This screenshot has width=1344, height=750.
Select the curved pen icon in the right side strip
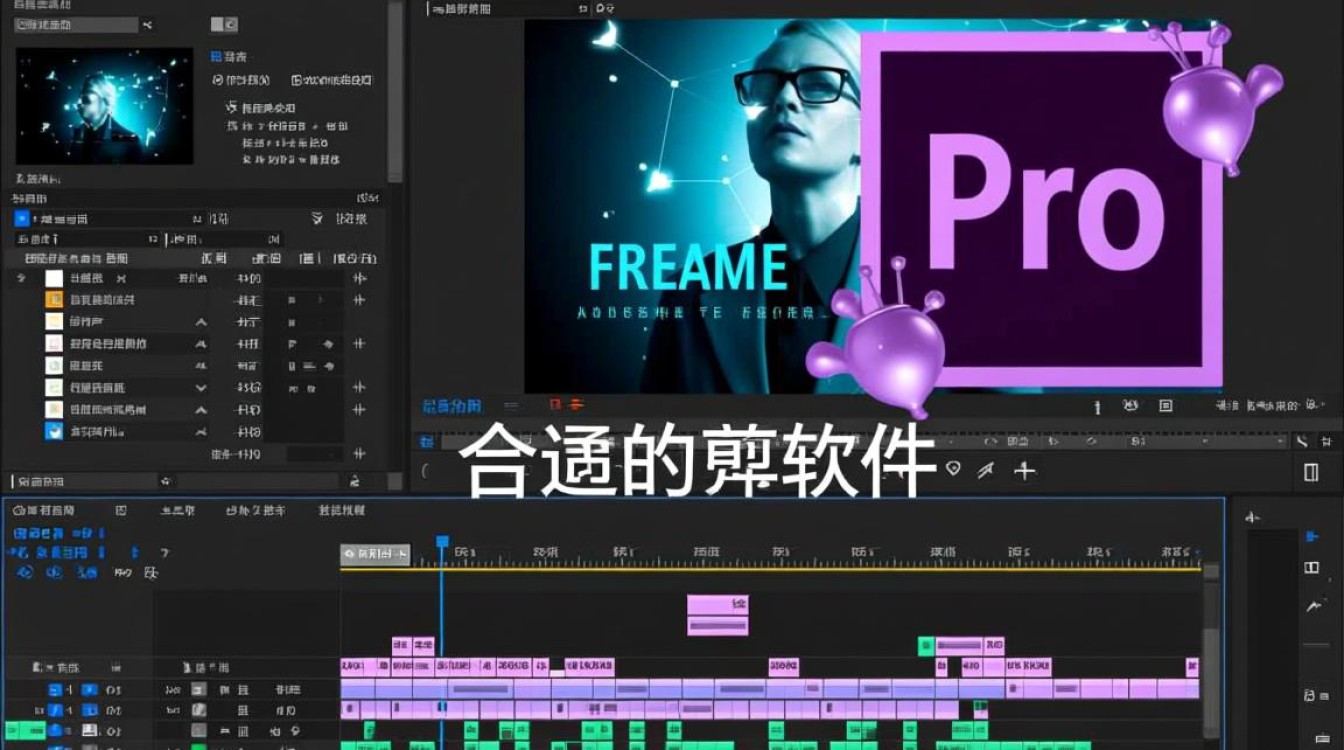click(x=1314, y=606)
